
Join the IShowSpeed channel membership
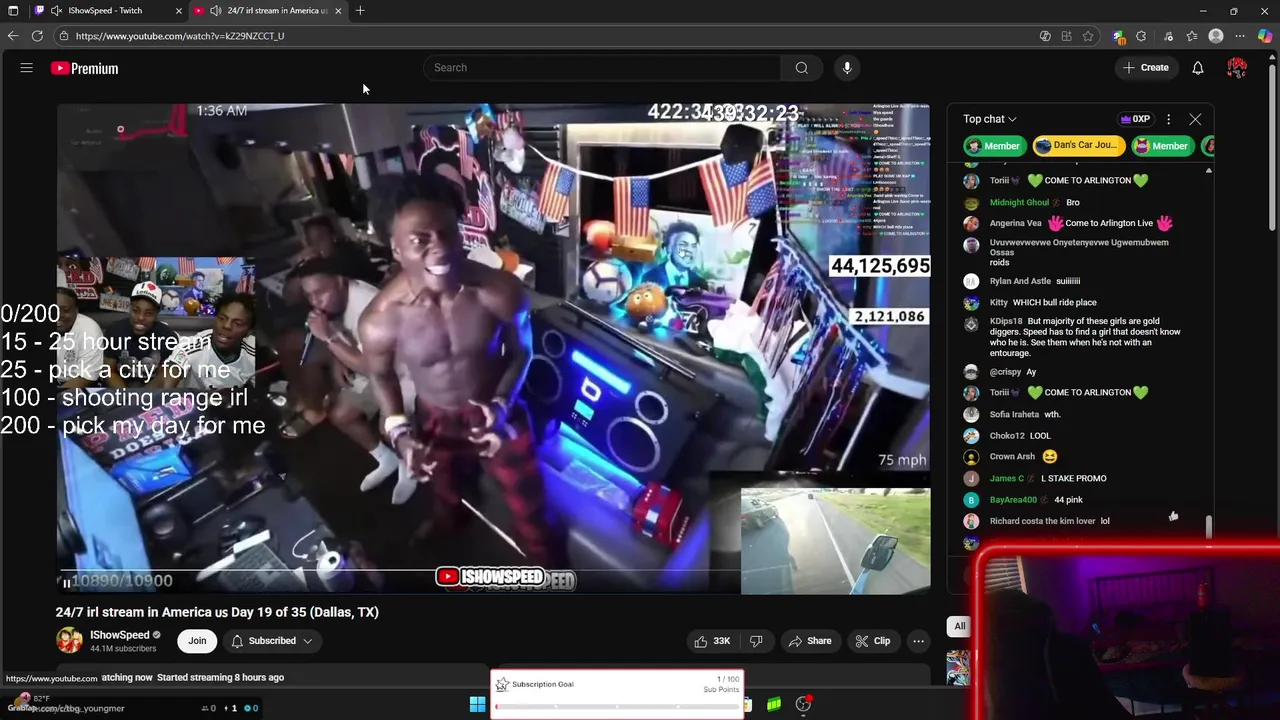click(197, 641)
